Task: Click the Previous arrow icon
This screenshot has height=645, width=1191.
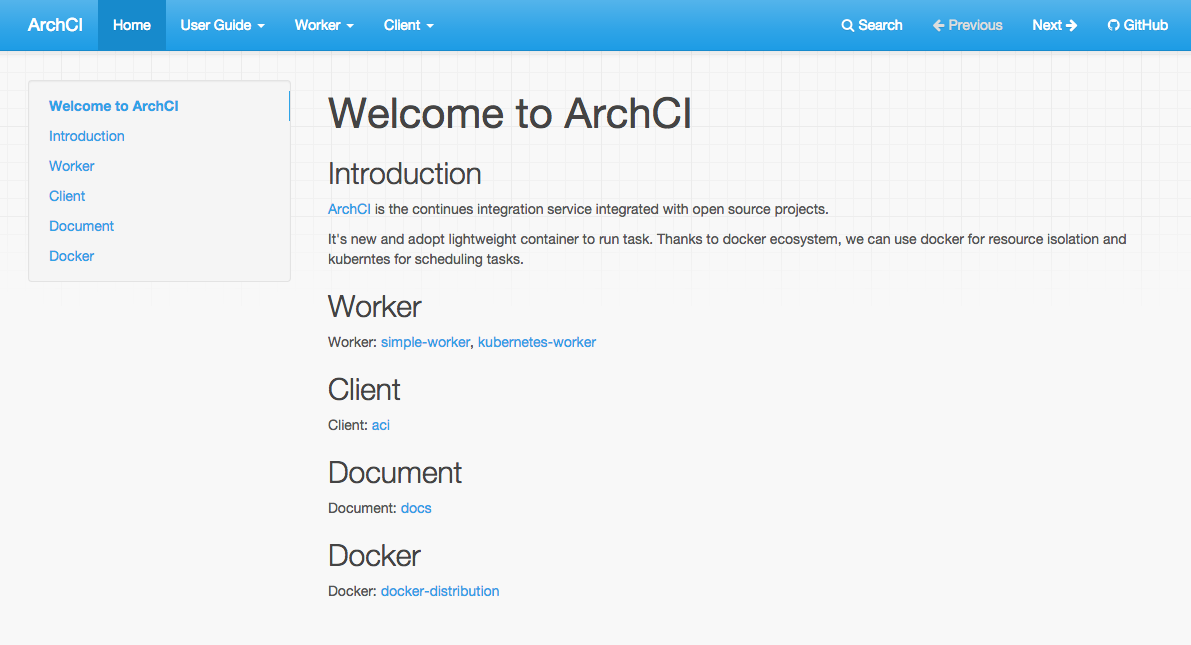Action: coord(939,25)
